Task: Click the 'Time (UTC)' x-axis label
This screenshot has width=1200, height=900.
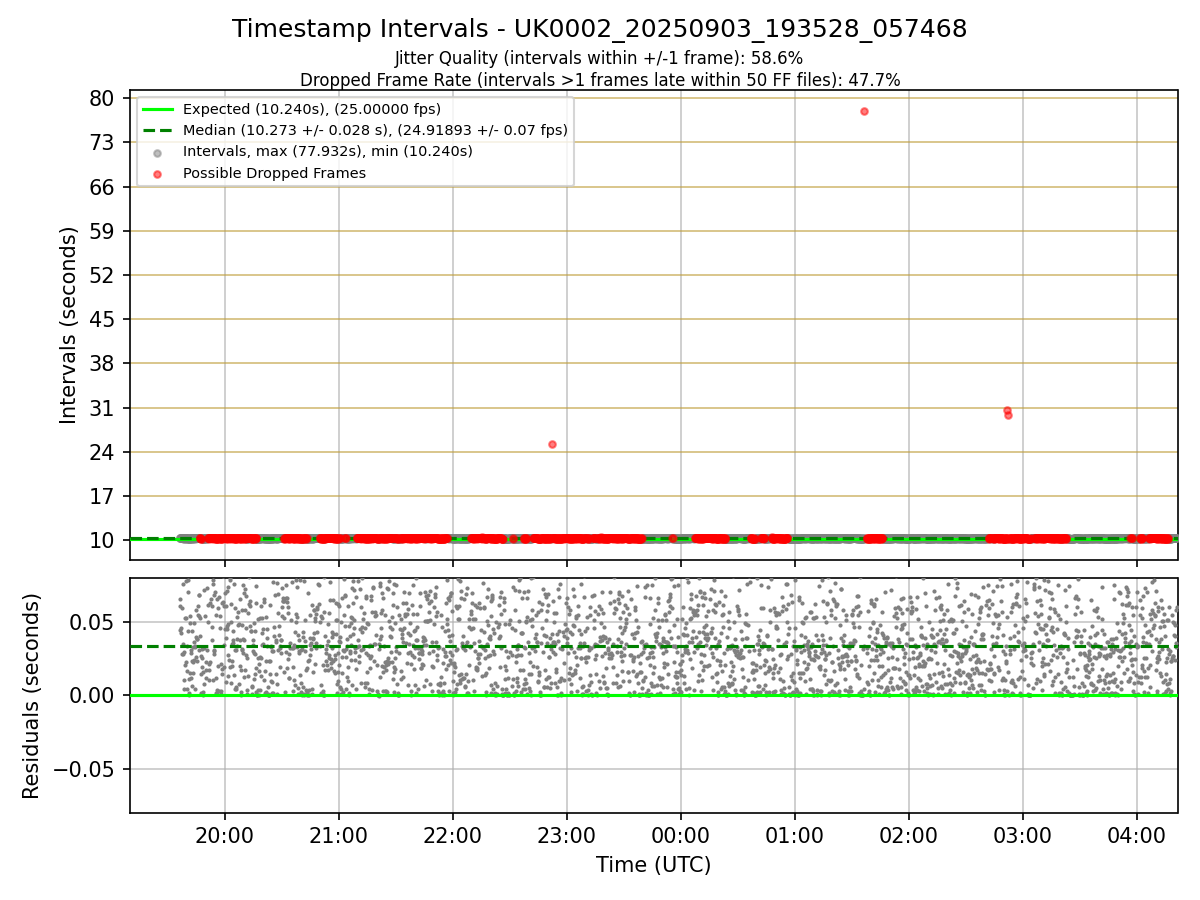Action: (653, 865)
